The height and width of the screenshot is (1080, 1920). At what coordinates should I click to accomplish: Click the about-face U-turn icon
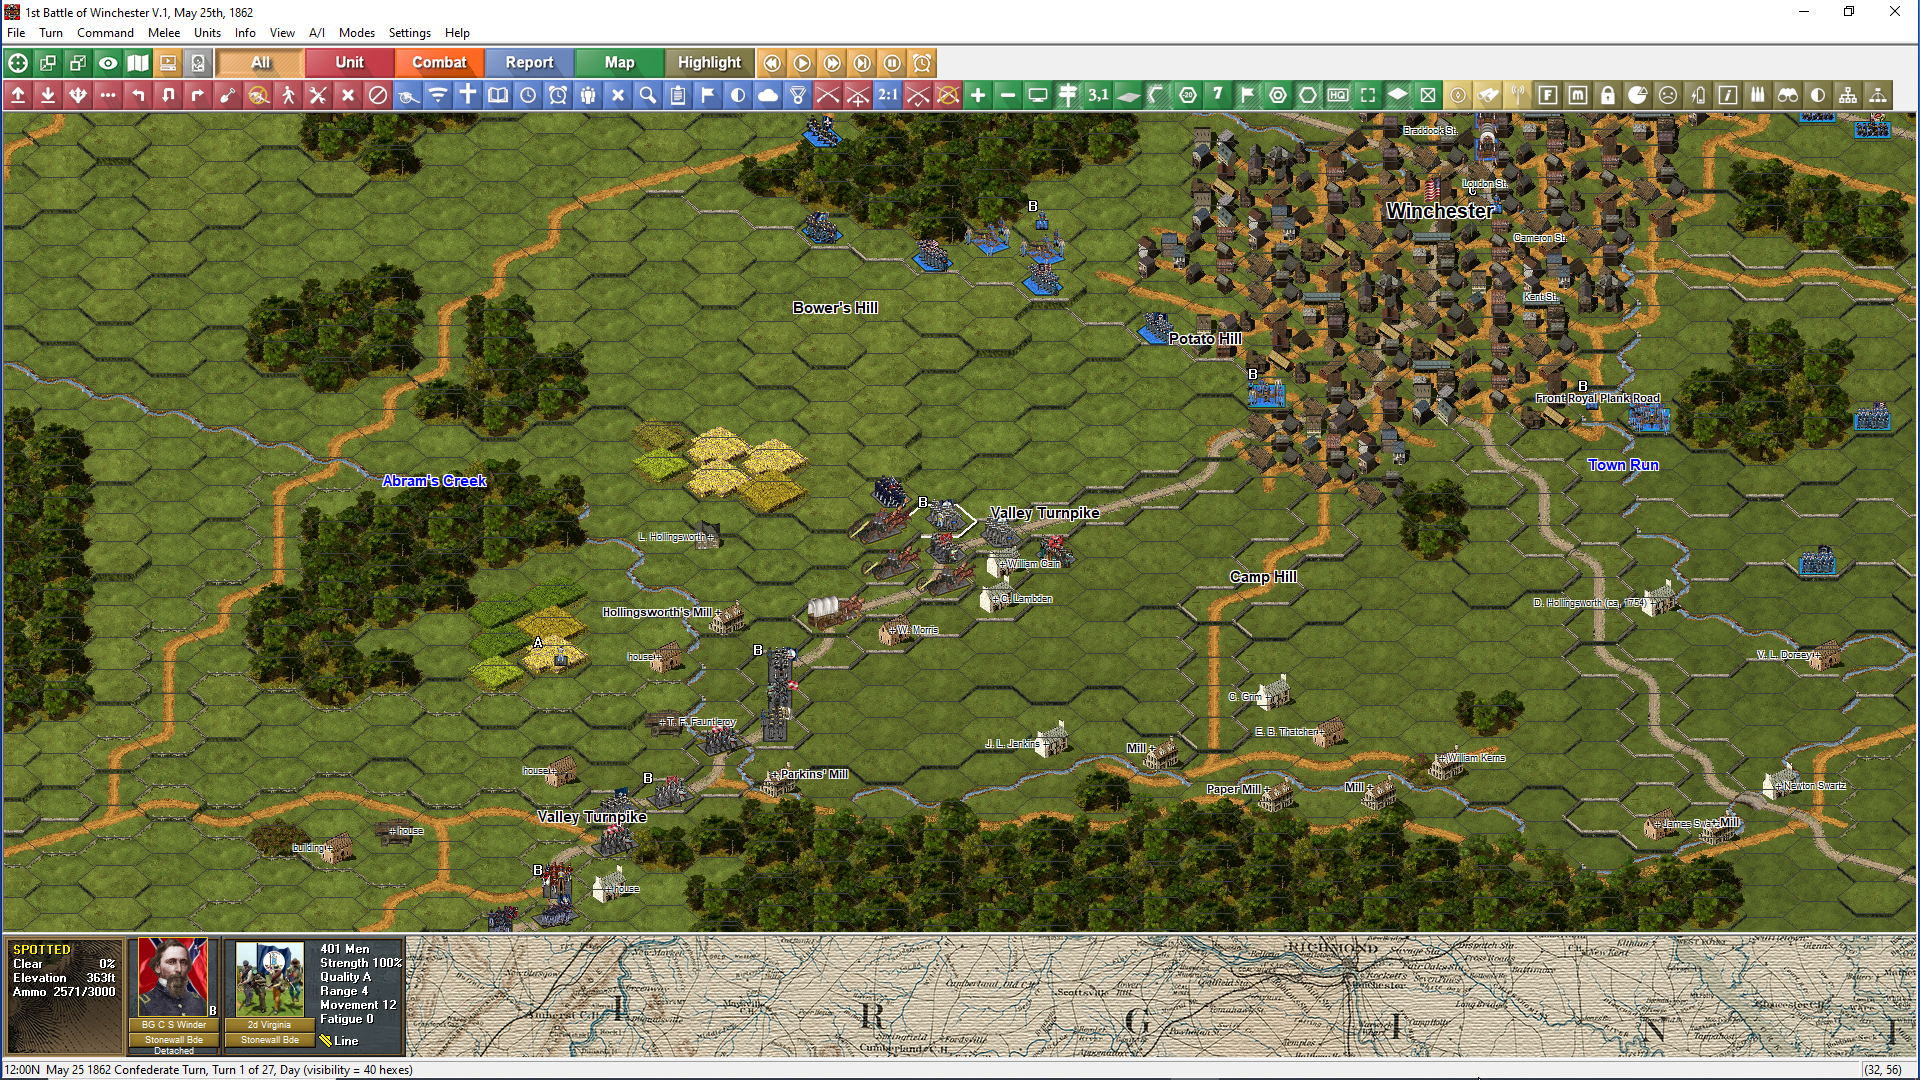(168, 95)
